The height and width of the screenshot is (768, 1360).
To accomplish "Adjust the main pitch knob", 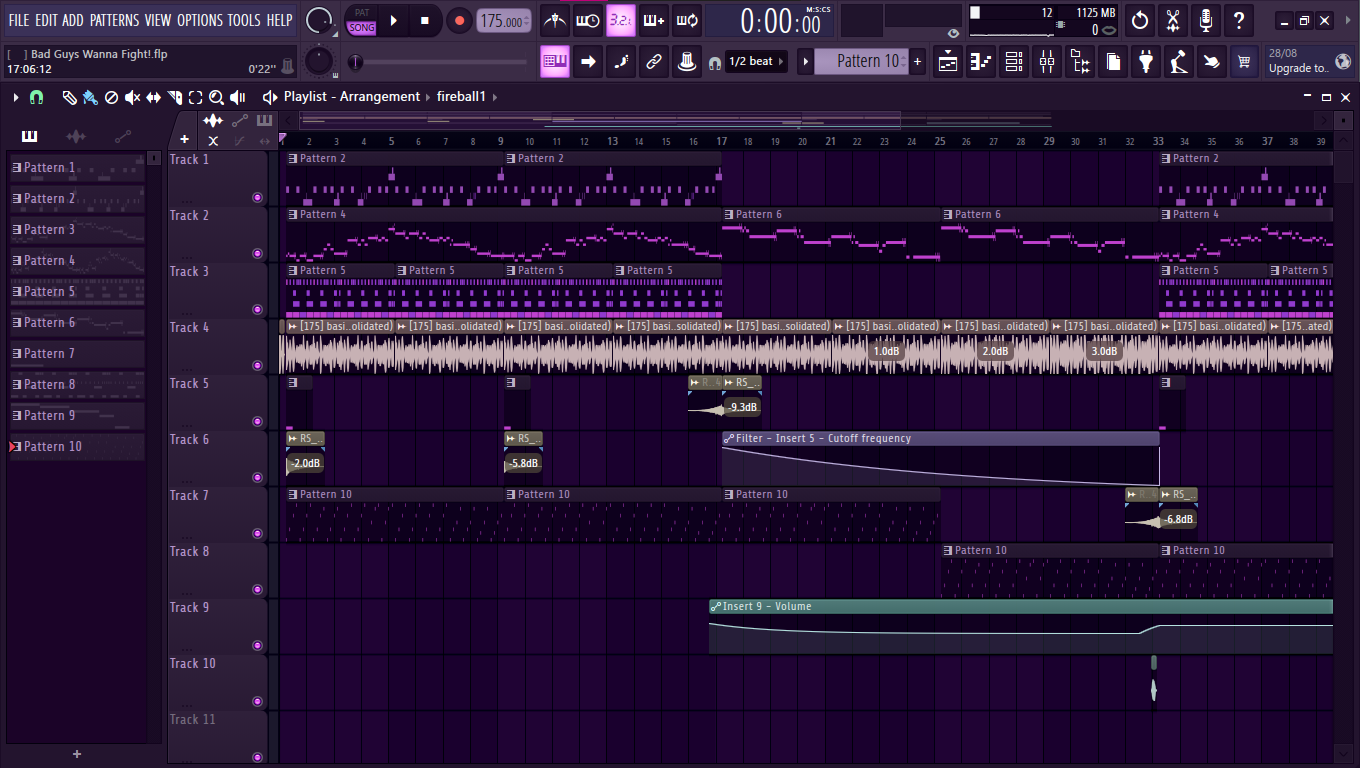I will (319, 62).
